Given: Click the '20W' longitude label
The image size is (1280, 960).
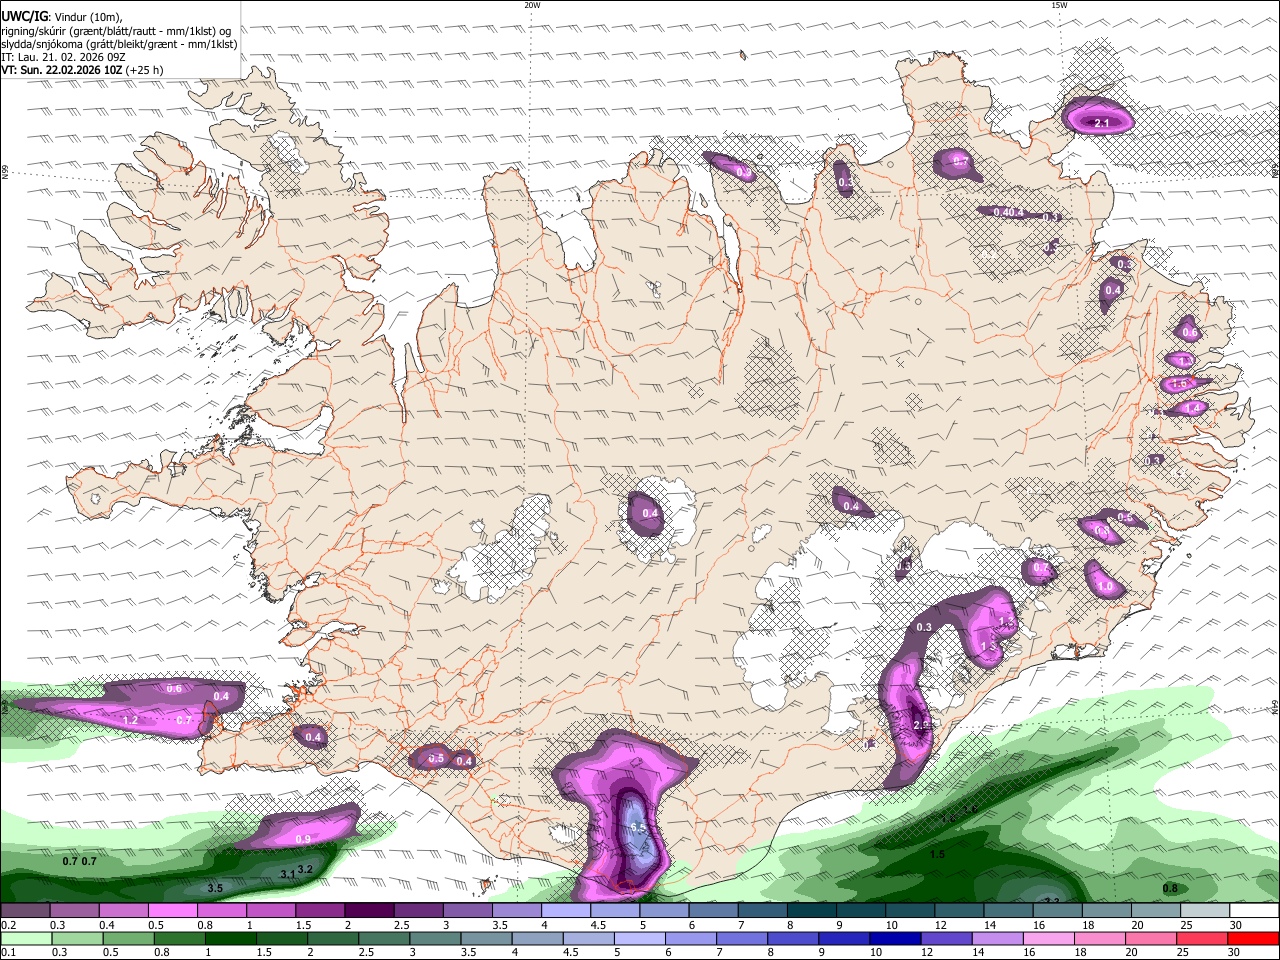Looking at the screenshot, I should 532,5.
